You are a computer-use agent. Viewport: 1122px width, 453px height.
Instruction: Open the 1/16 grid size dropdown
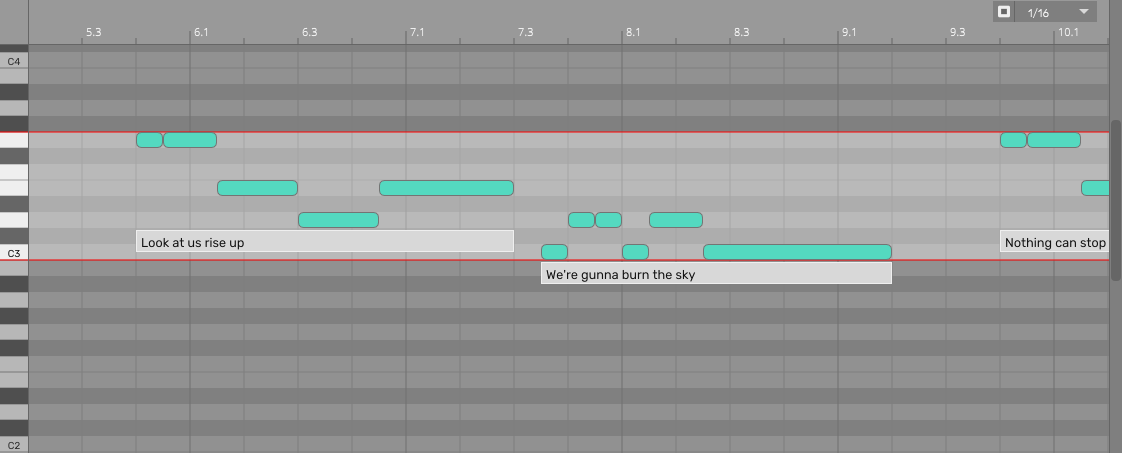coord(1055,11)
